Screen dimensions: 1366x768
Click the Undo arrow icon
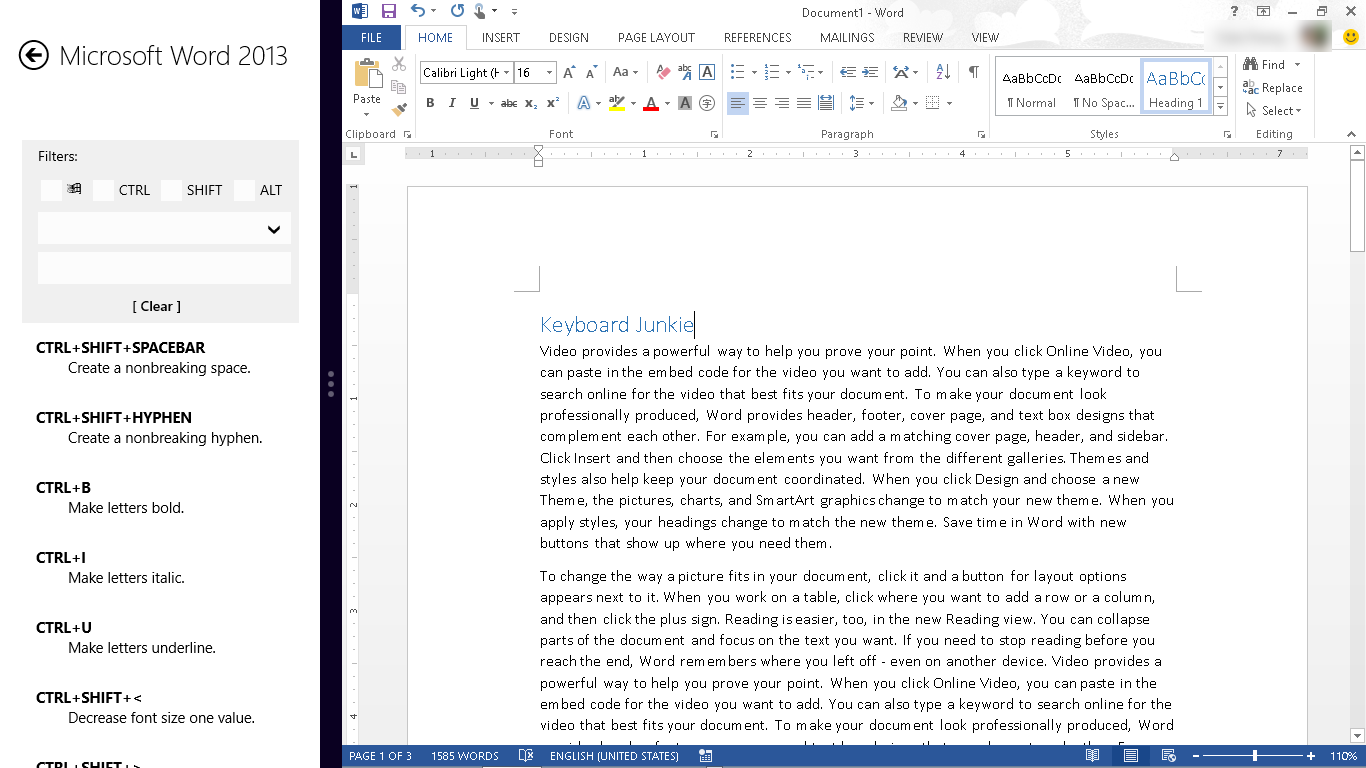[x=418, y=12]
